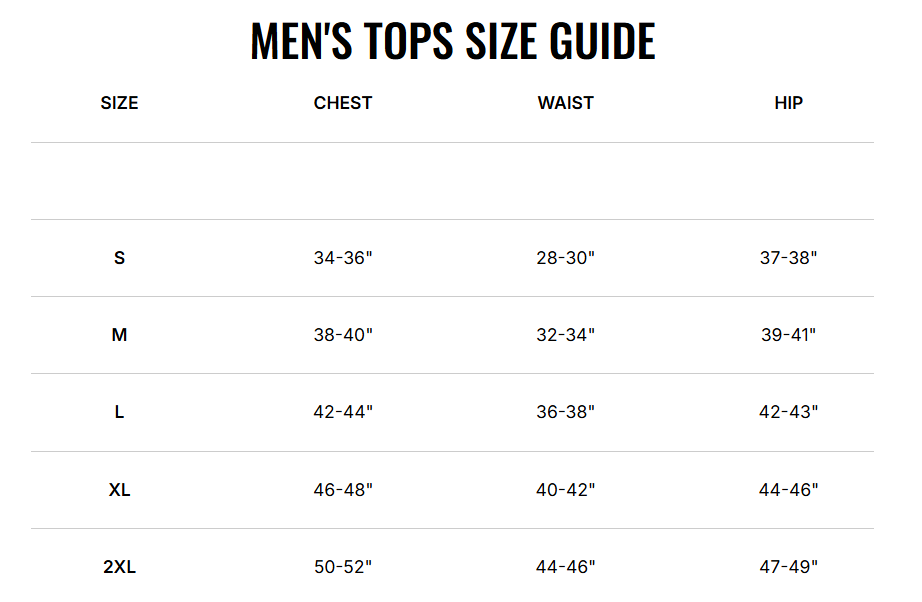Select the 42-44" chest measurement

tap(343, 412)
